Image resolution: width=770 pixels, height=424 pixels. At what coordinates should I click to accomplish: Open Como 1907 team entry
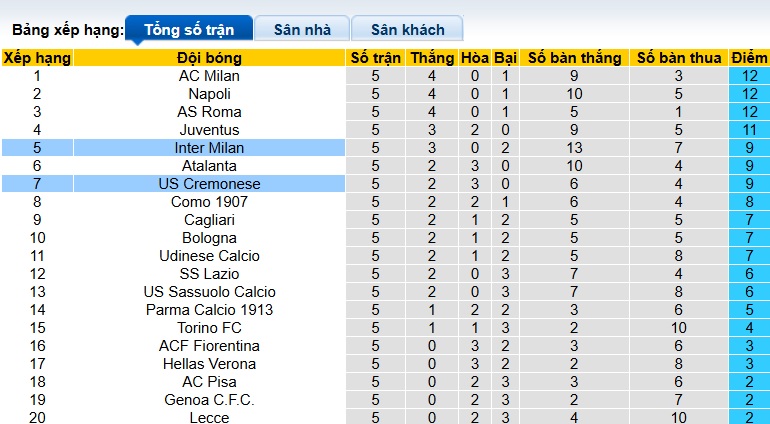click(209, 202)
